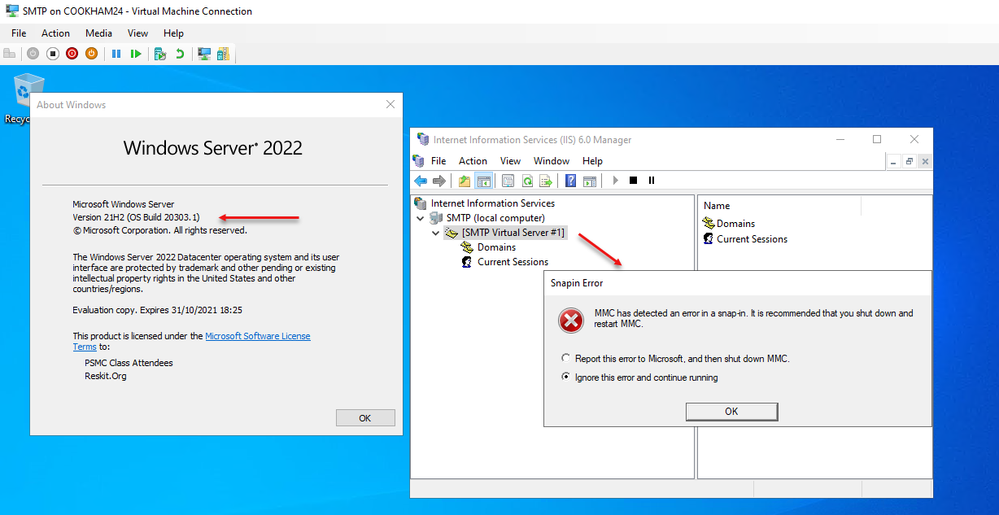Screen dimensions: 999x515
Task: Open View menu in IIS 6.0 Manager
Action: click(510, 161)
